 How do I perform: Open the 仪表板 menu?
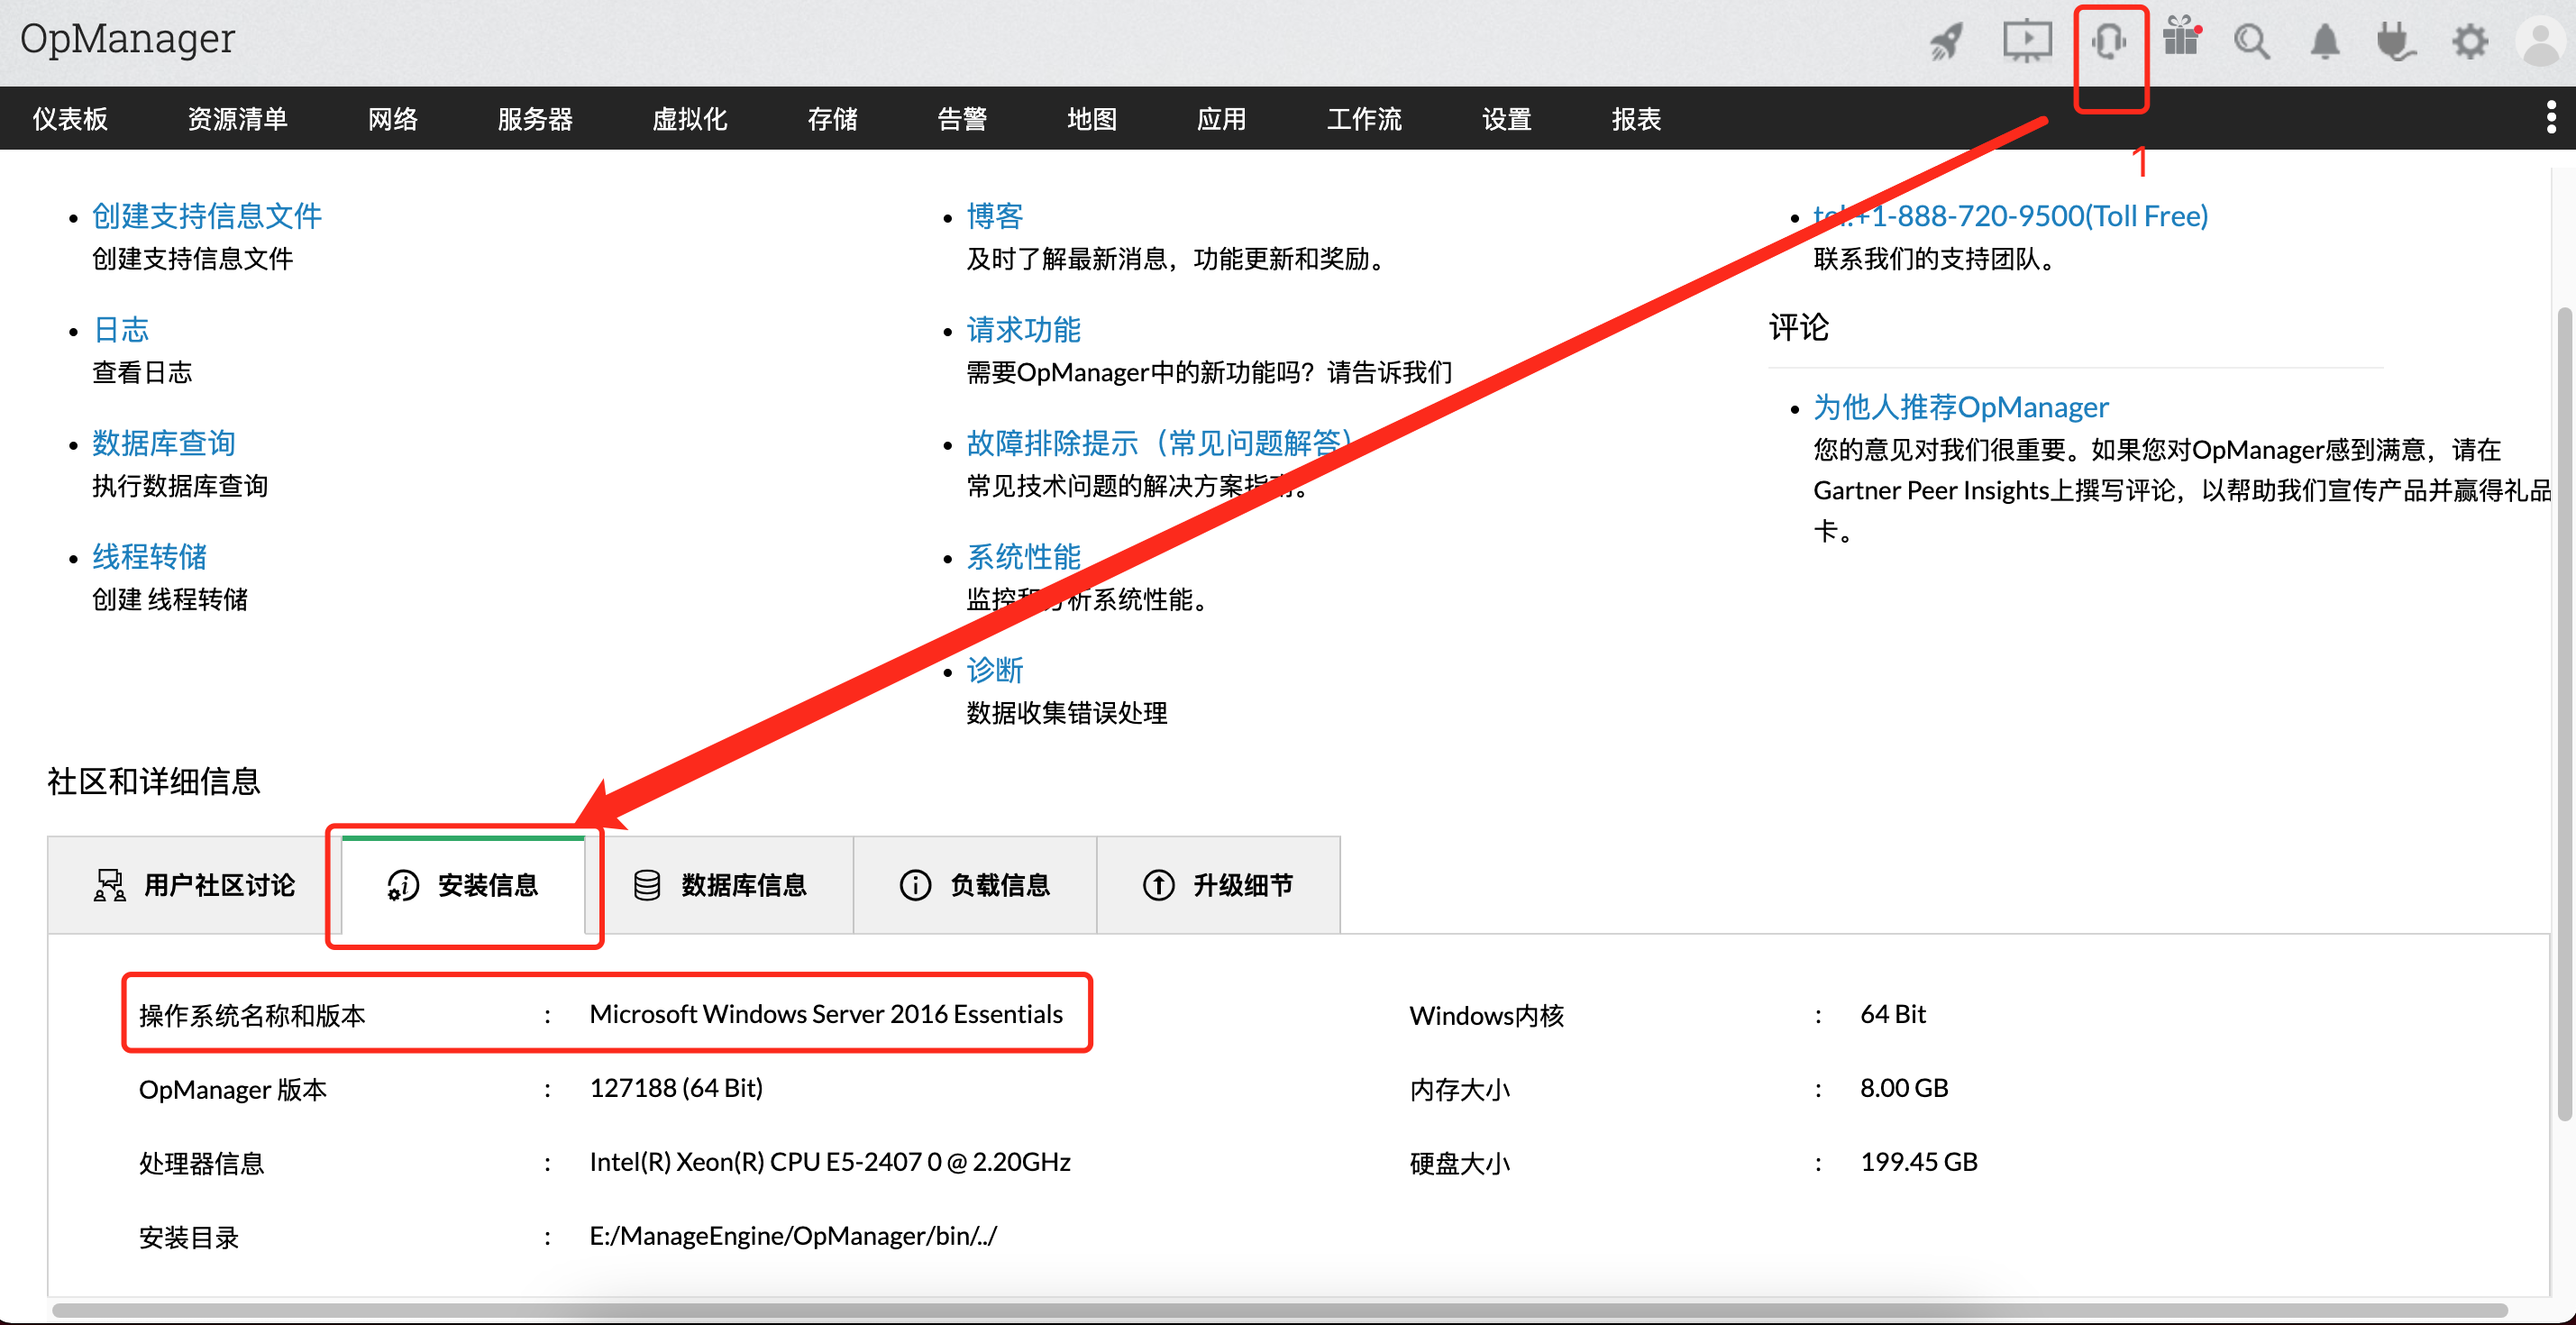point(70,119)
